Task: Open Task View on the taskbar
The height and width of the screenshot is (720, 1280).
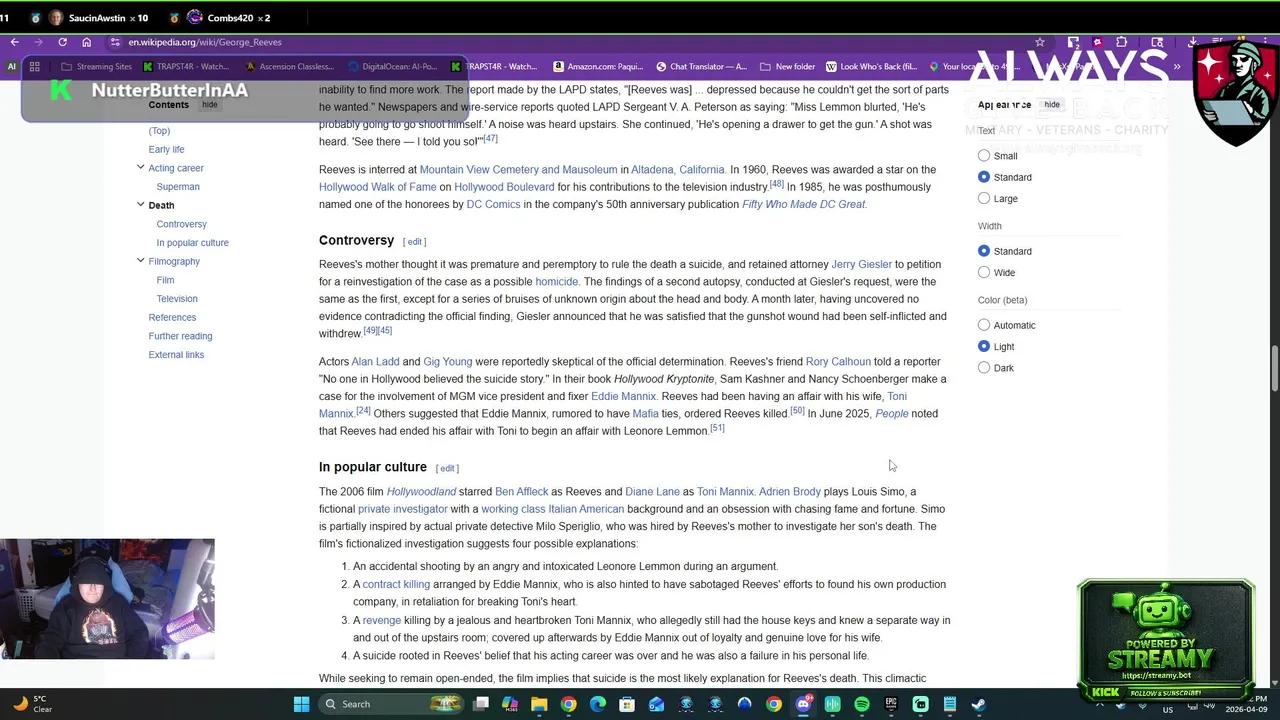Action: [x=481, y=704]
